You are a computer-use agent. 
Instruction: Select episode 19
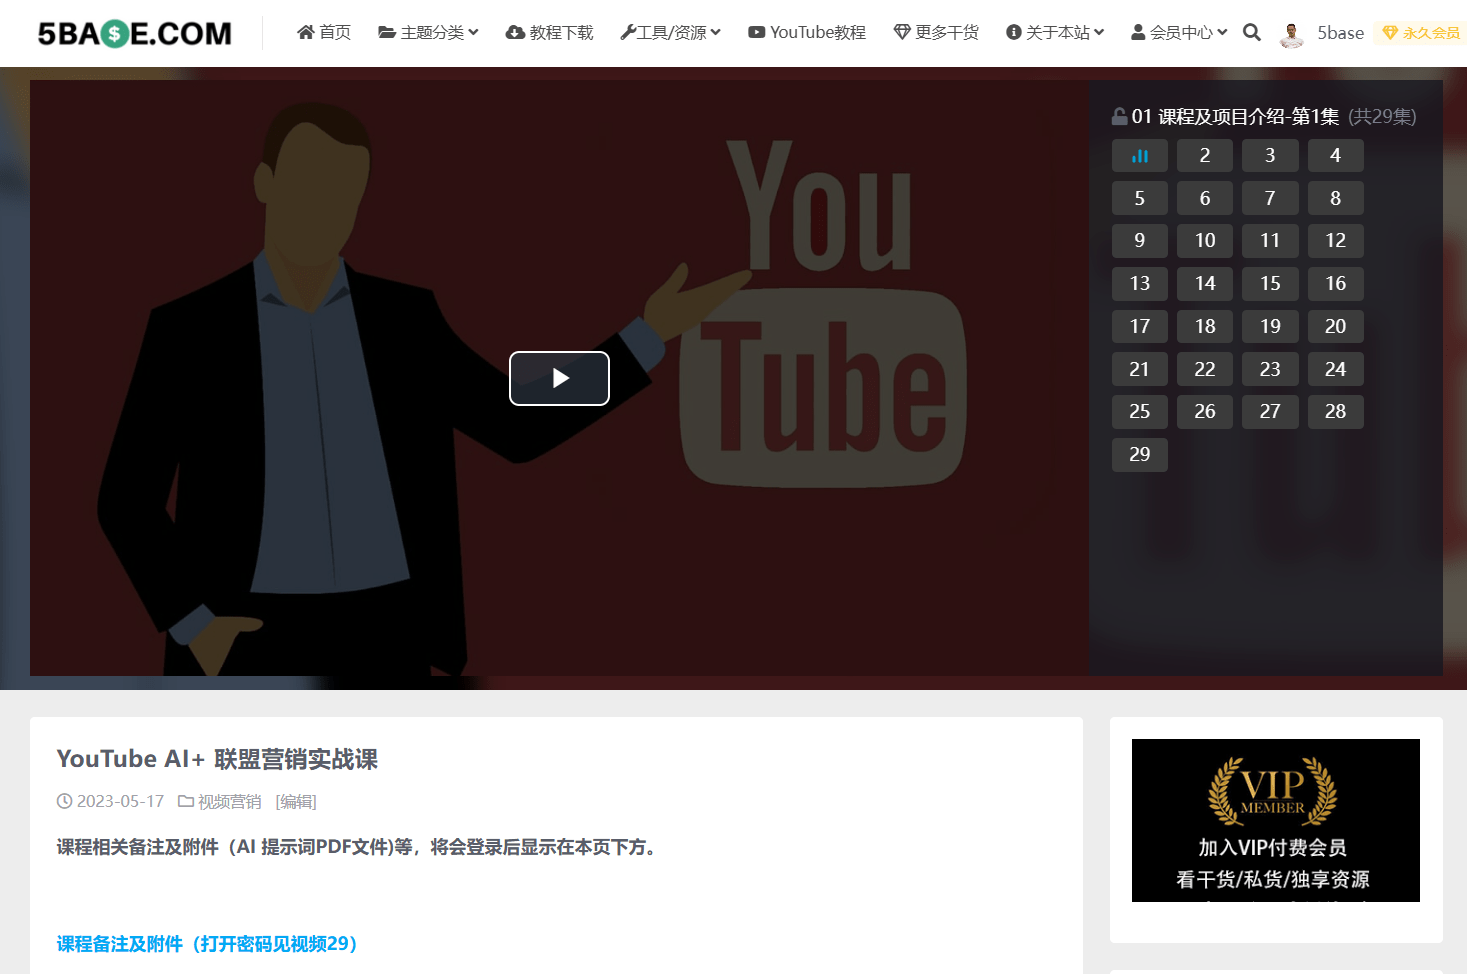(1270, 327)
